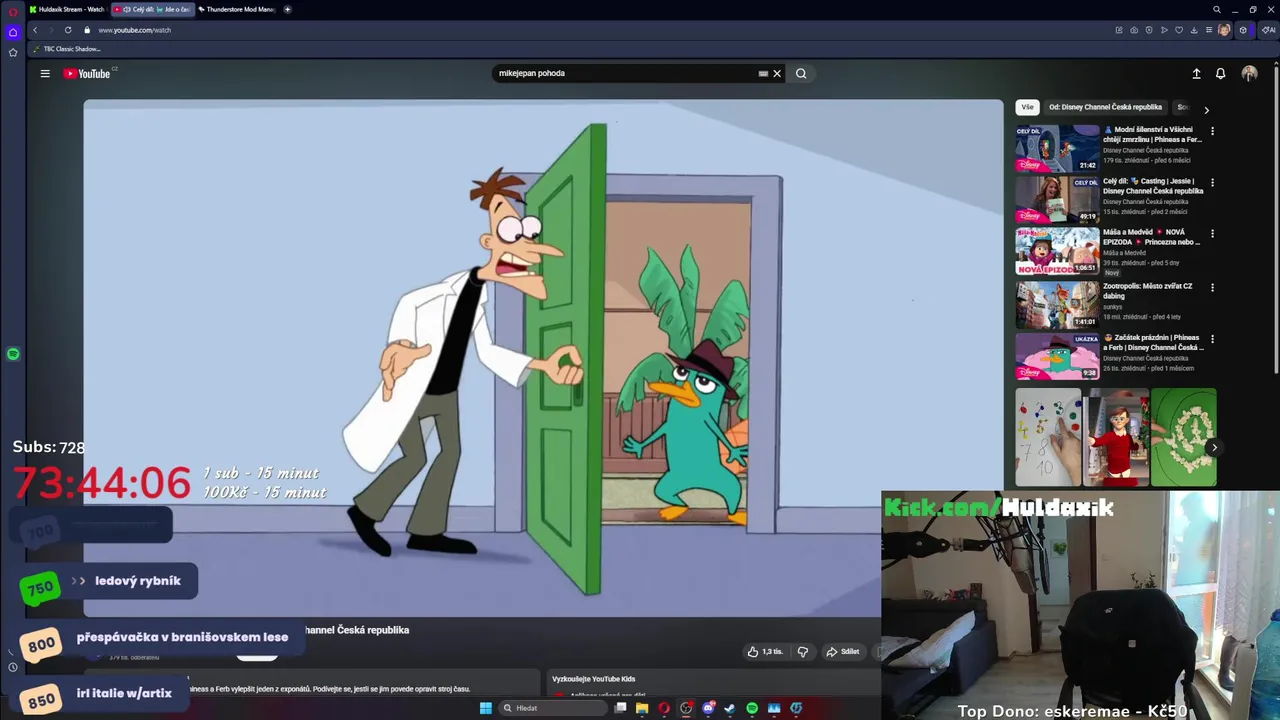The image size is (1280, 720).
Task: Click the Hledat taskbar search box
Action: point(554,708)
